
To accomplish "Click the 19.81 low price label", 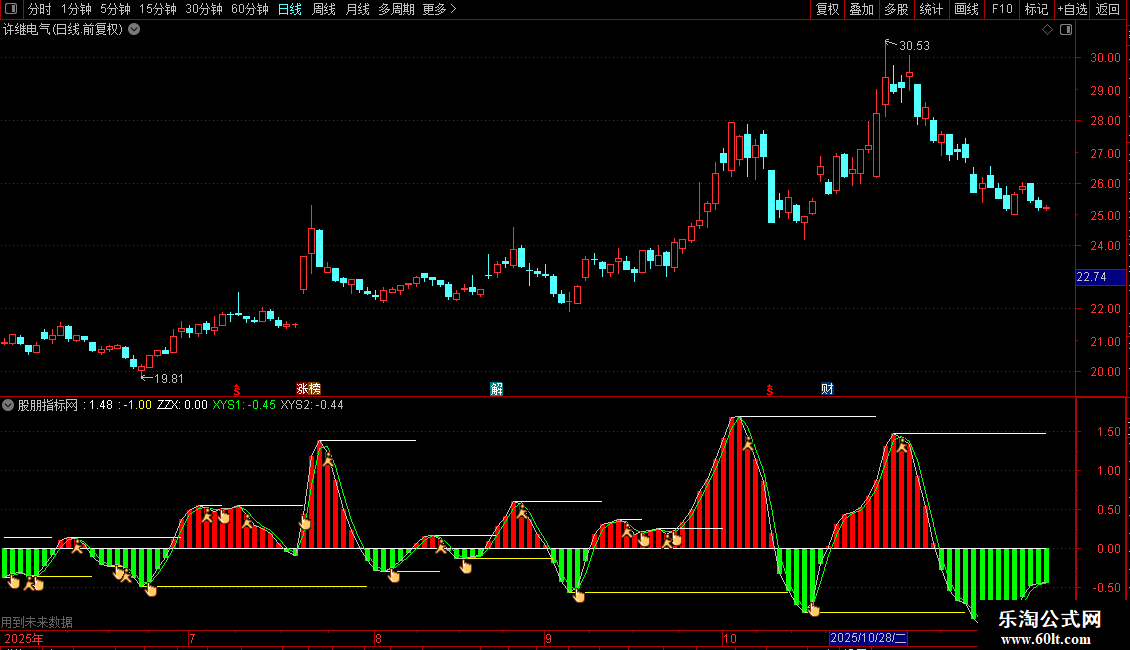I will 169,378.
